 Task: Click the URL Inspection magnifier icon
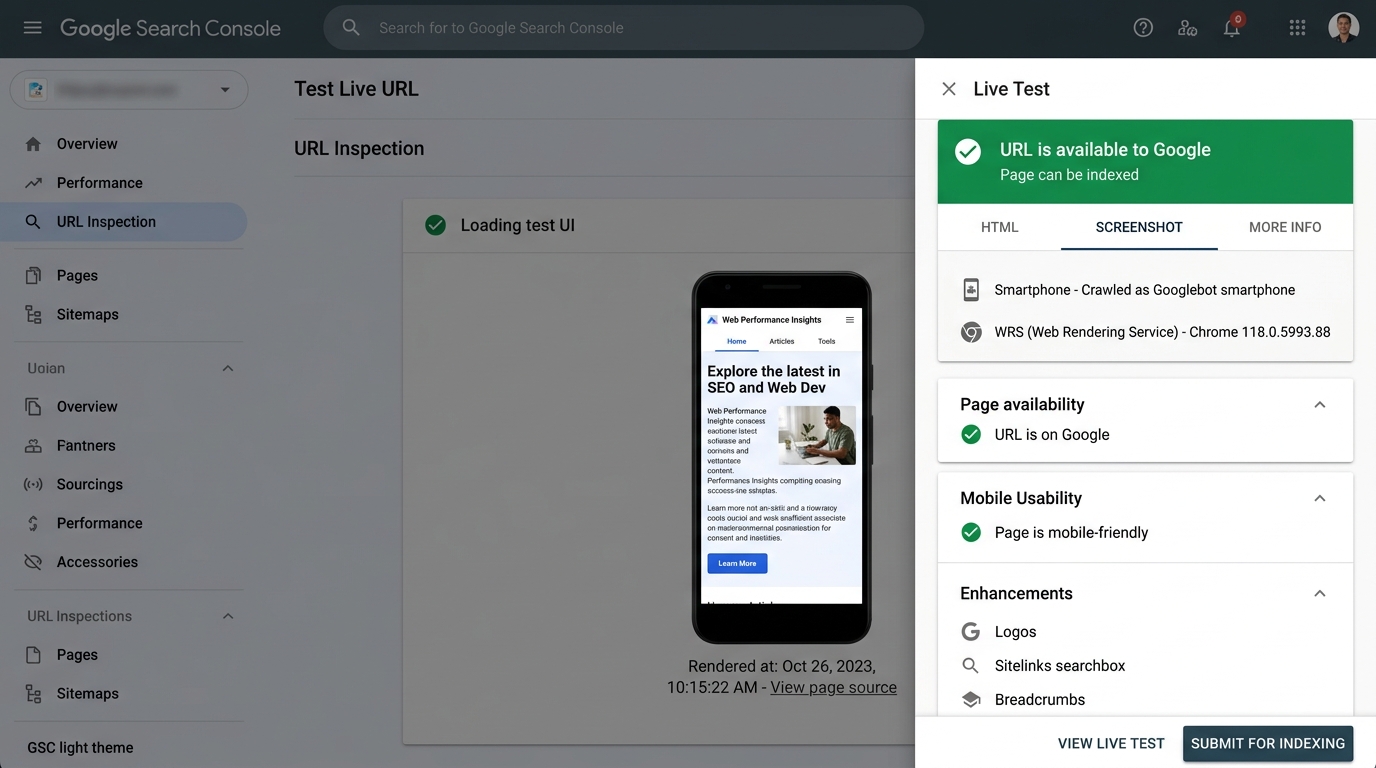[33, 222]
